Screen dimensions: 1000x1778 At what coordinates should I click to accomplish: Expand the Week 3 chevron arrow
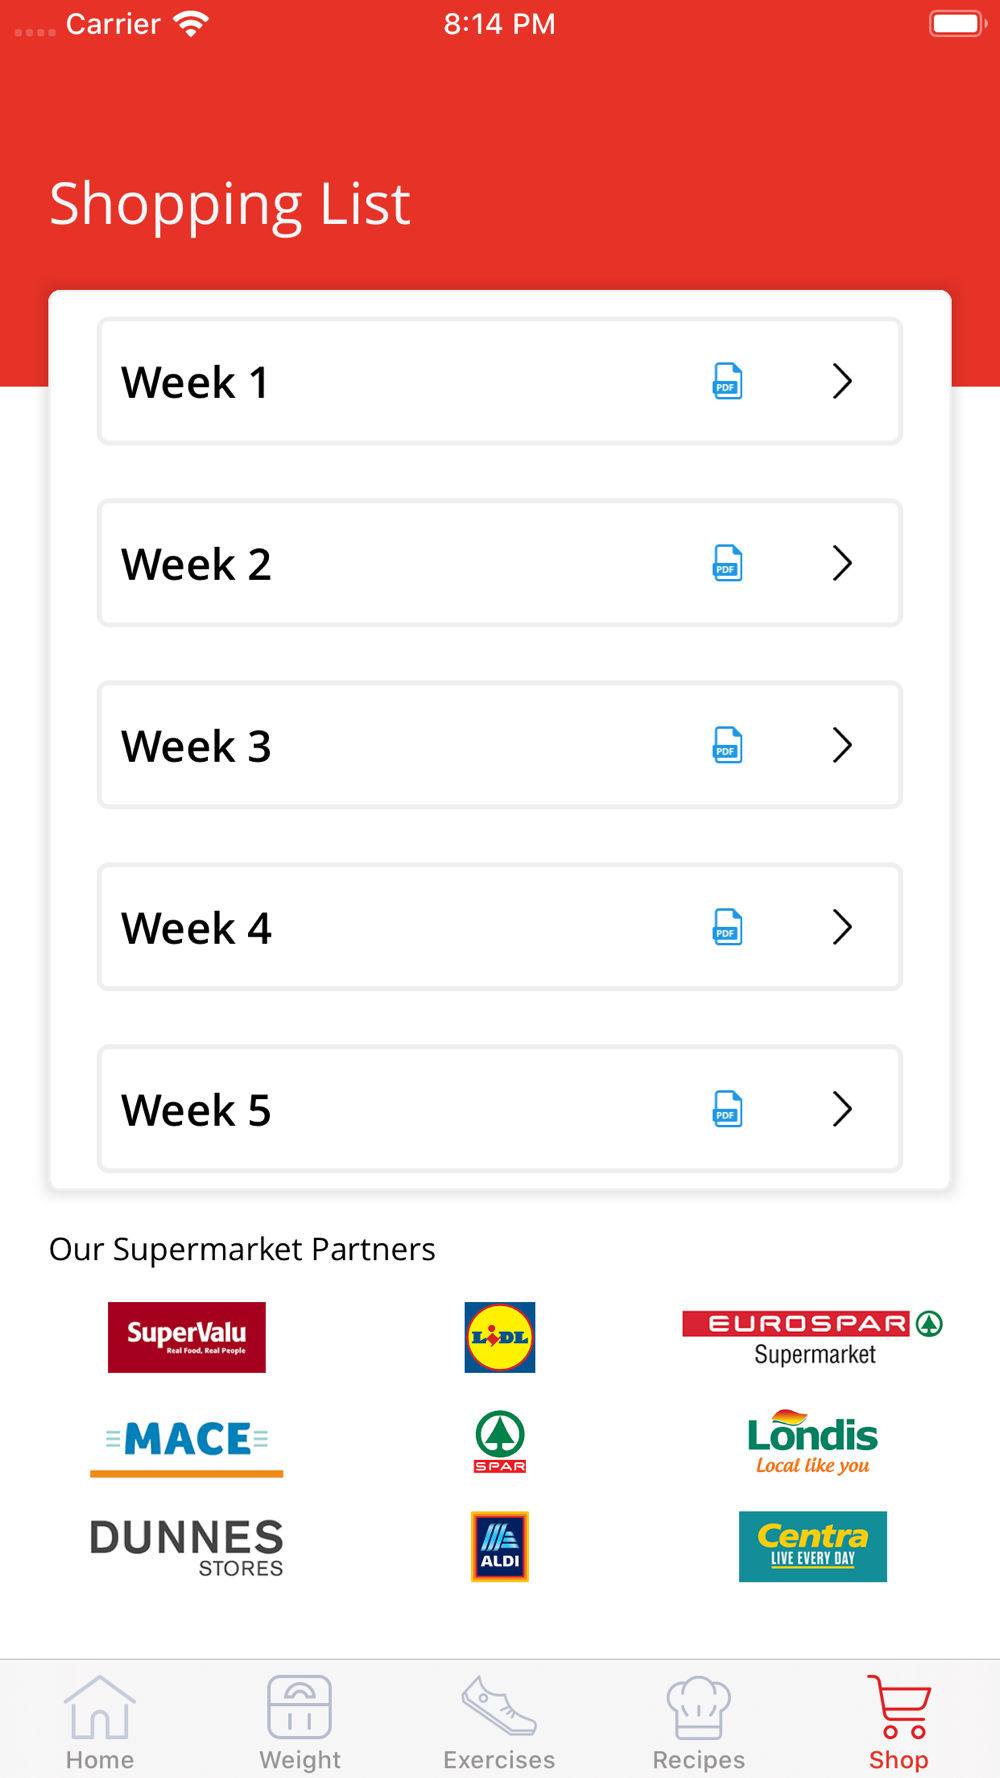(x=842, y=745)
